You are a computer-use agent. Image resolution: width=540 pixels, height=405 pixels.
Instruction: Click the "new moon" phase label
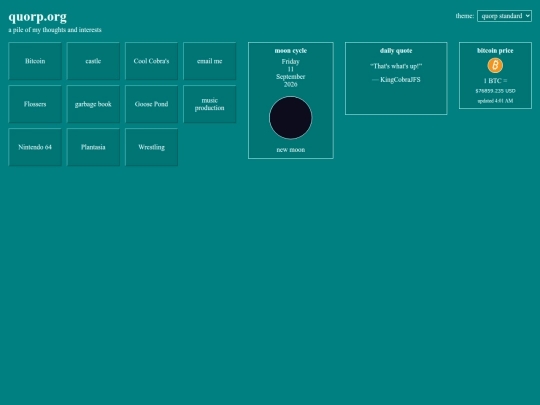[x=291, y=150]
